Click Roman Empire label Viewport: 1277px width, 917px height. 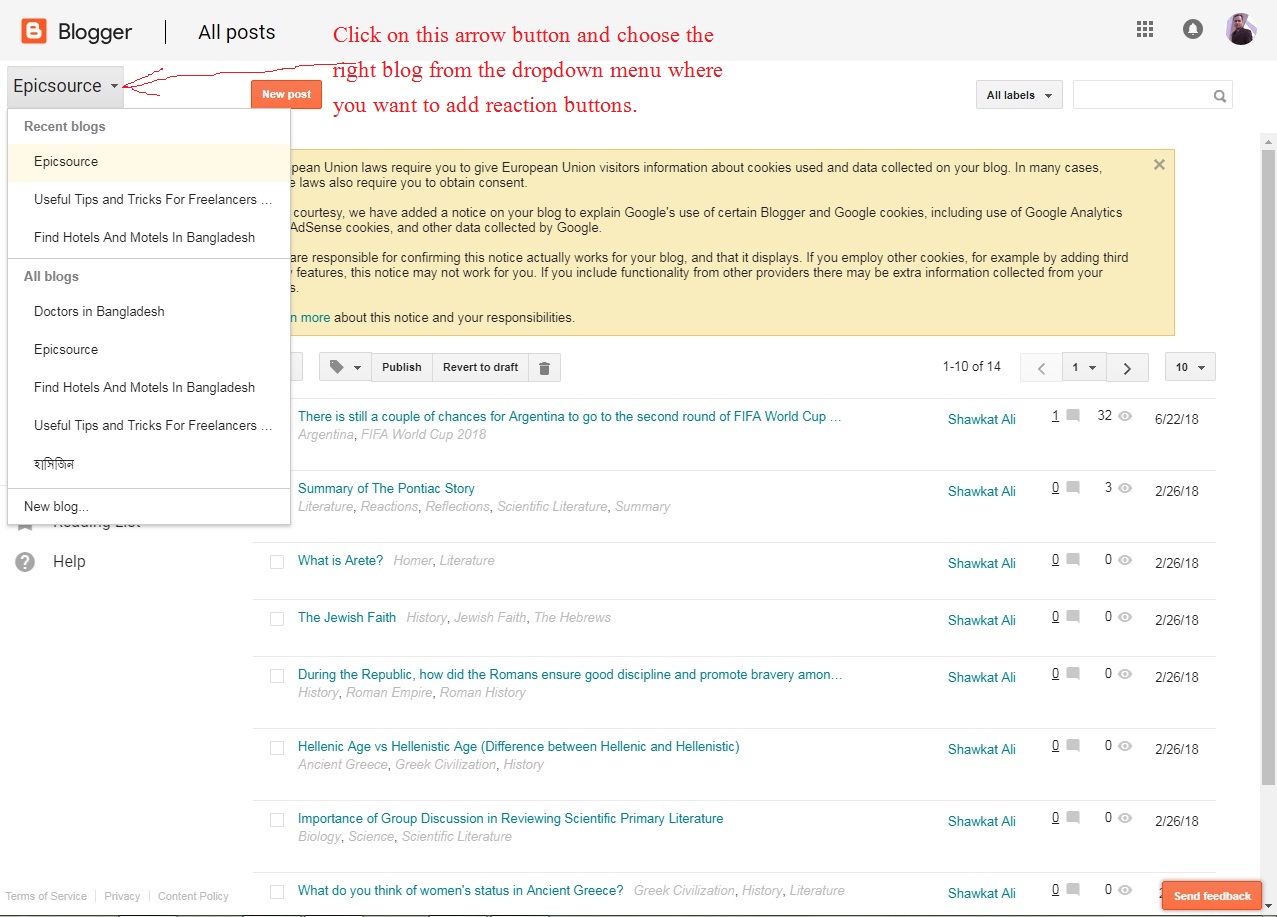(x=391, y=692)
